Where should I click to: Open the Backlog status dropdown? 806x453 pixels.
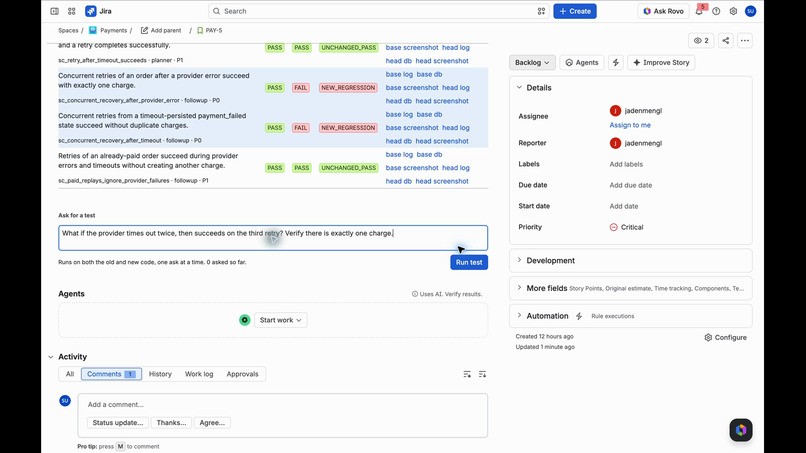[532, 62]
